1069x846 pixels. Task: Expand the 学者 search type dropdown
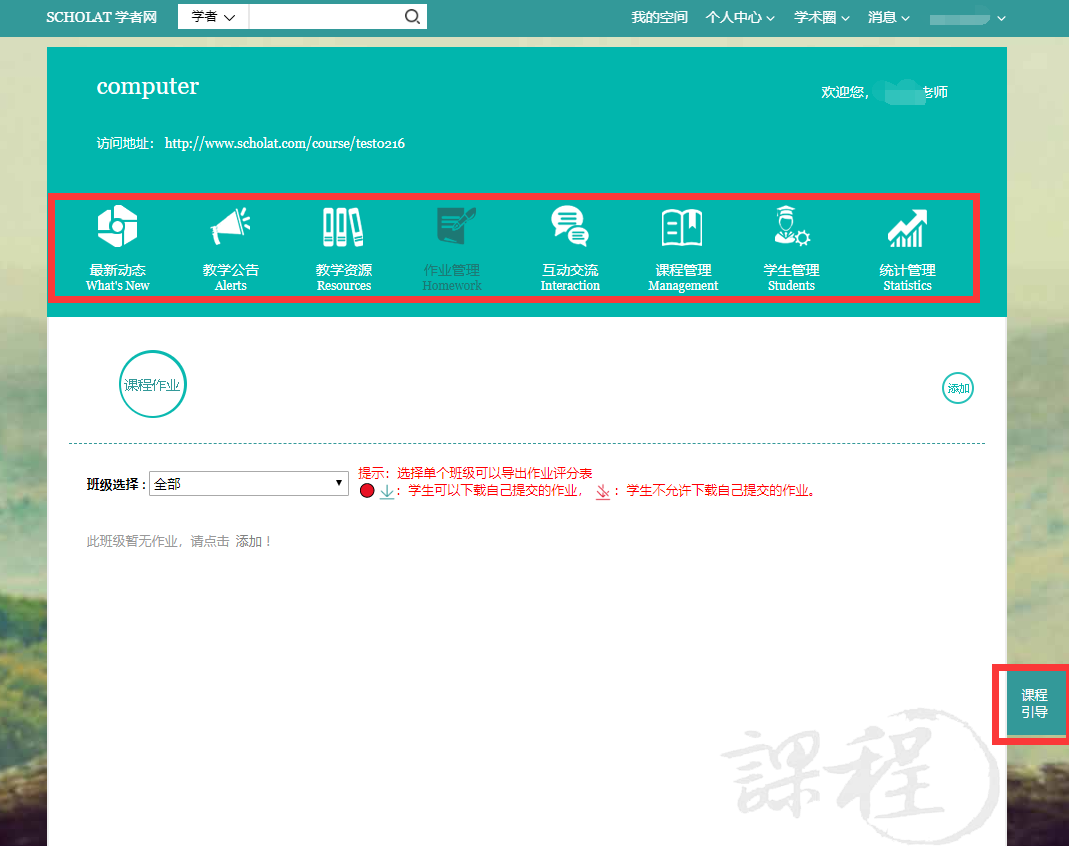[213, 17]
